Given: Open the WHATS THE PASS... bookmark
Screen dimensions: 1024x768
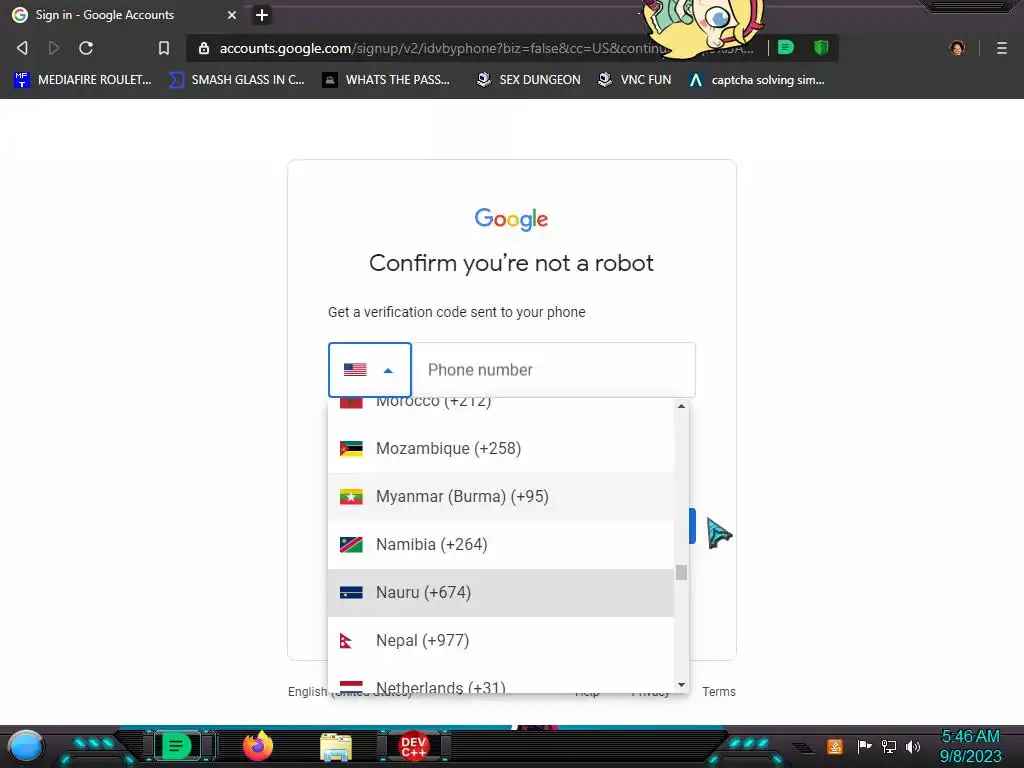Looking at the screenshot, I should (386, 80).
